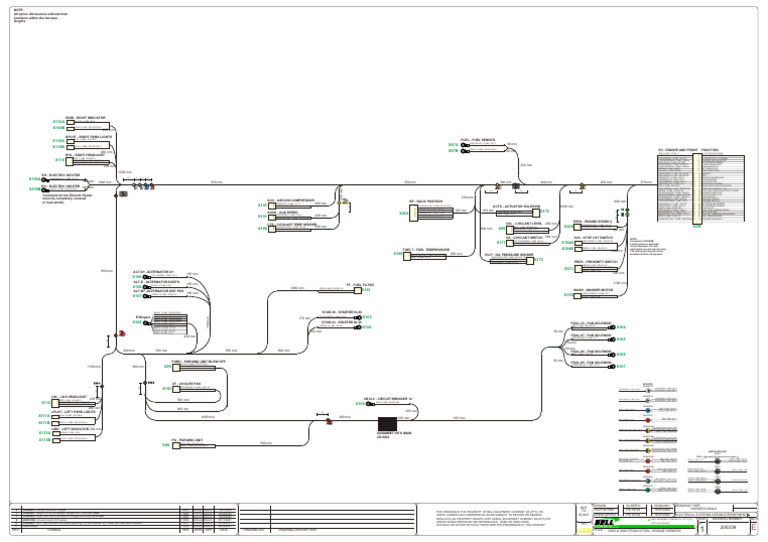Click the blue splice marker on the main trunk

coord(146,187)
